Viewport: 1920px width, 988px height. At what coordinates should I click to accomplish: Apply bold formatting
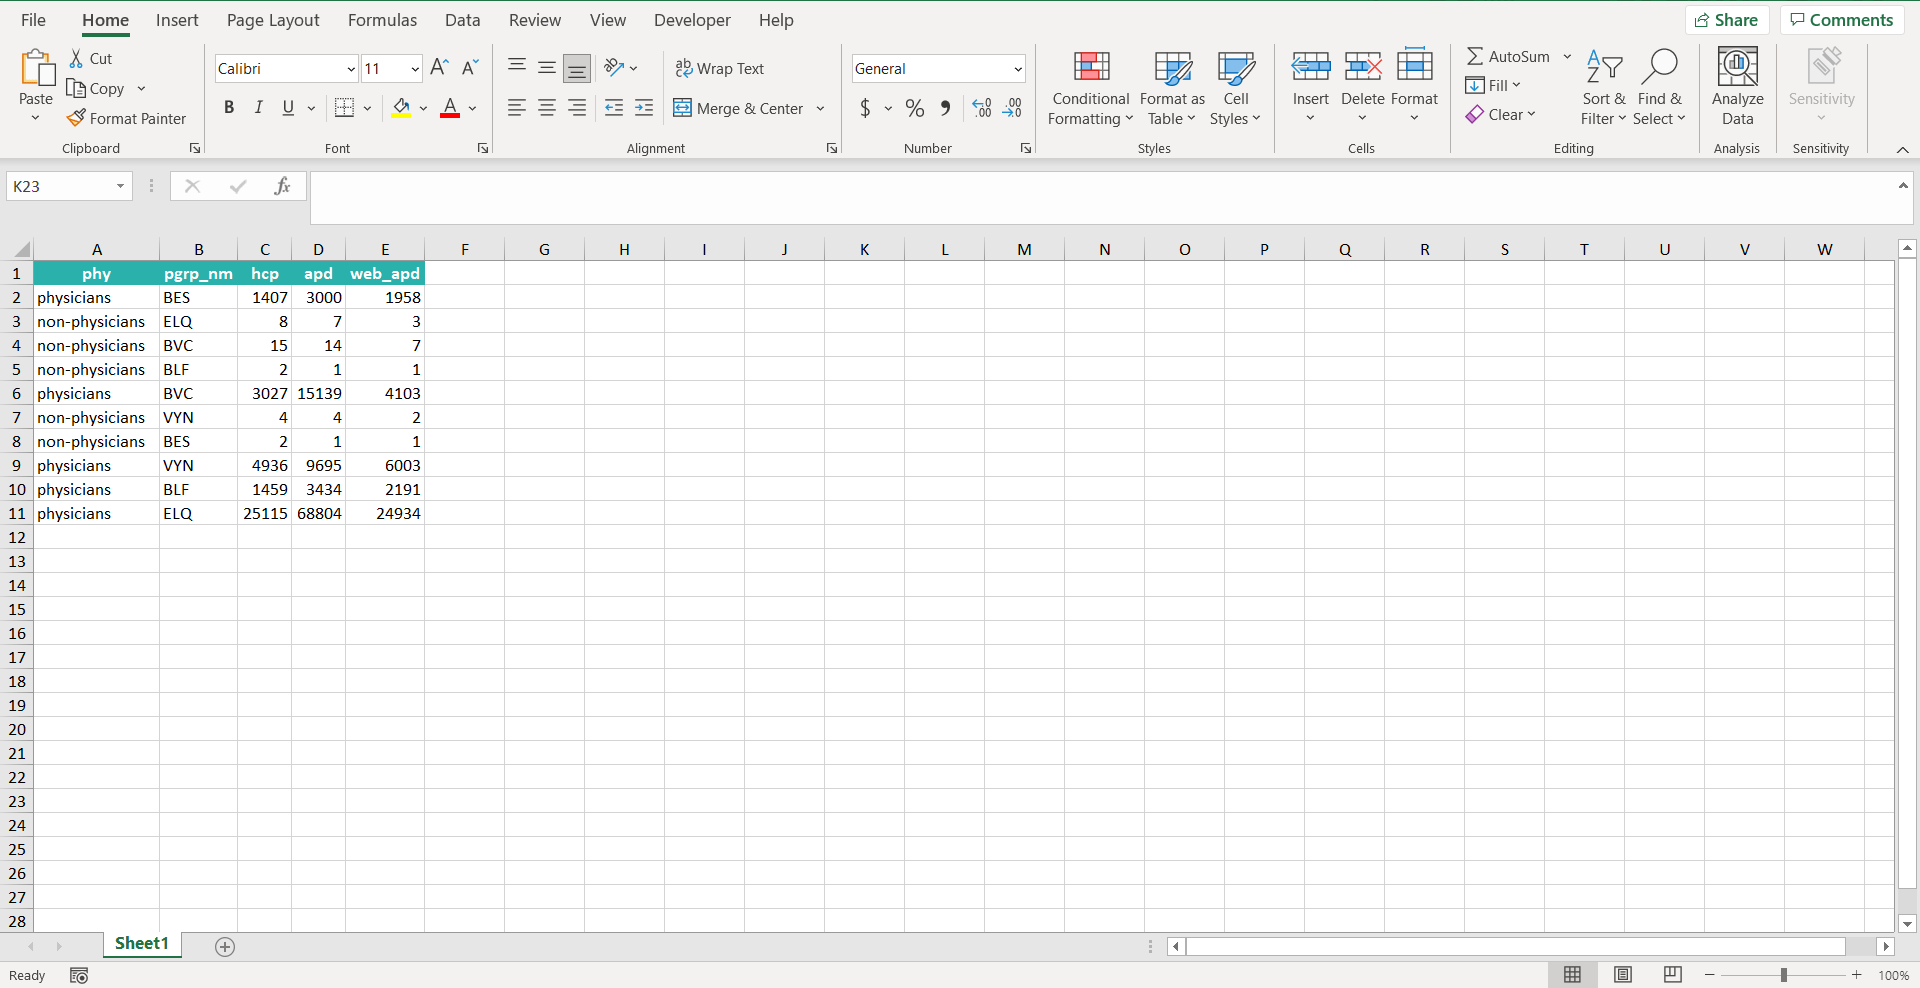(229, 108)
